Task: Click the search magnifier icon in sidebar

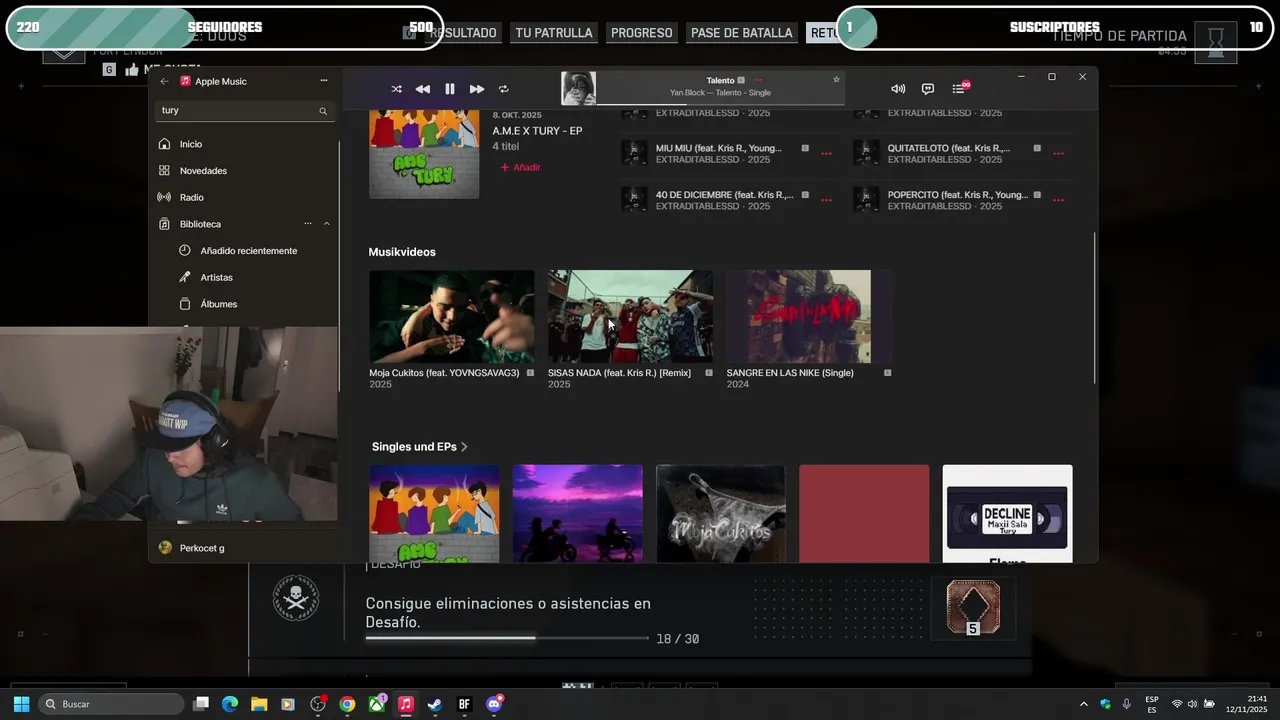Action: point(323,111)
